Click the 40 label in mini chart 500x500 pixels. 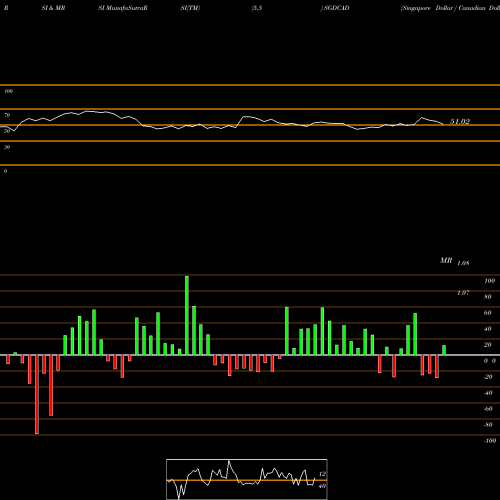(x=322, y=486)
